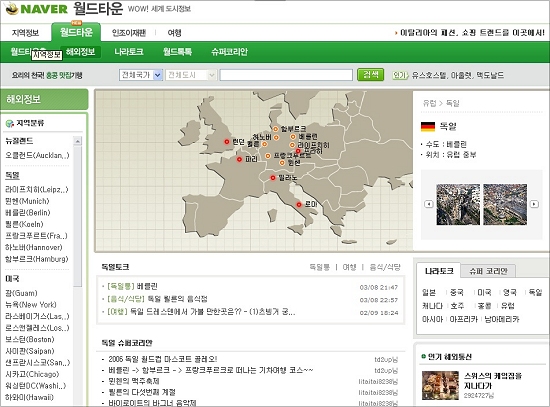The width and height of the screenshot is (550, 407).
Task: Click the 뮌헨 map marker
Action: click(x=282, y=163)
